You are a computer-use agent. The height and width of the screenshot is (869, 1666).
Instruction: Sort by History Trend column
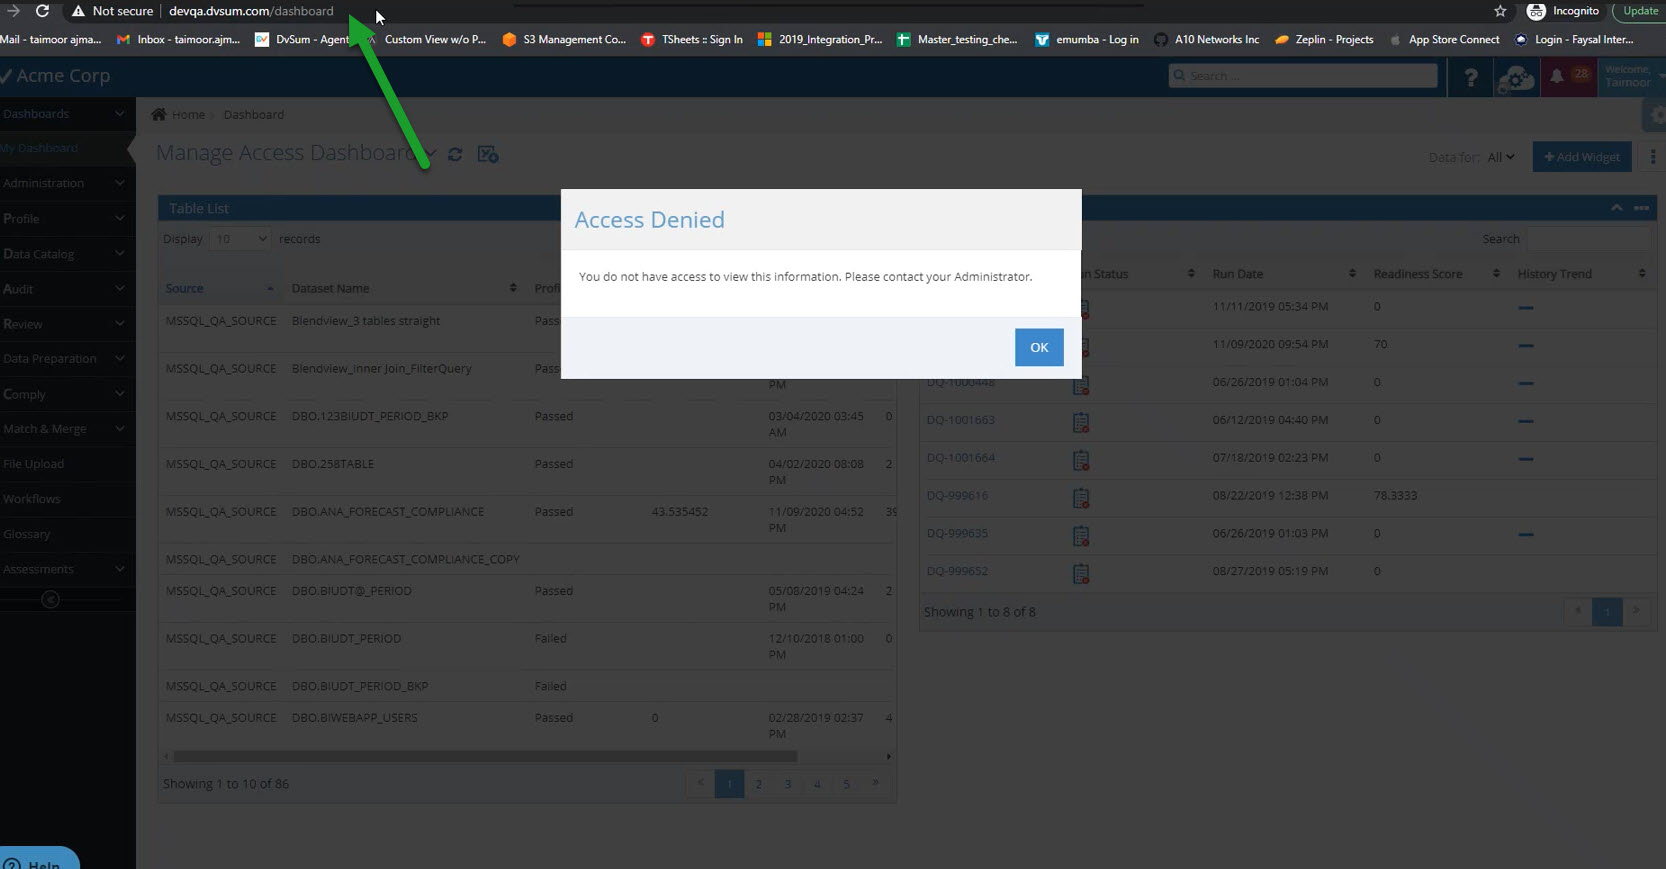tap(1581, 274)
